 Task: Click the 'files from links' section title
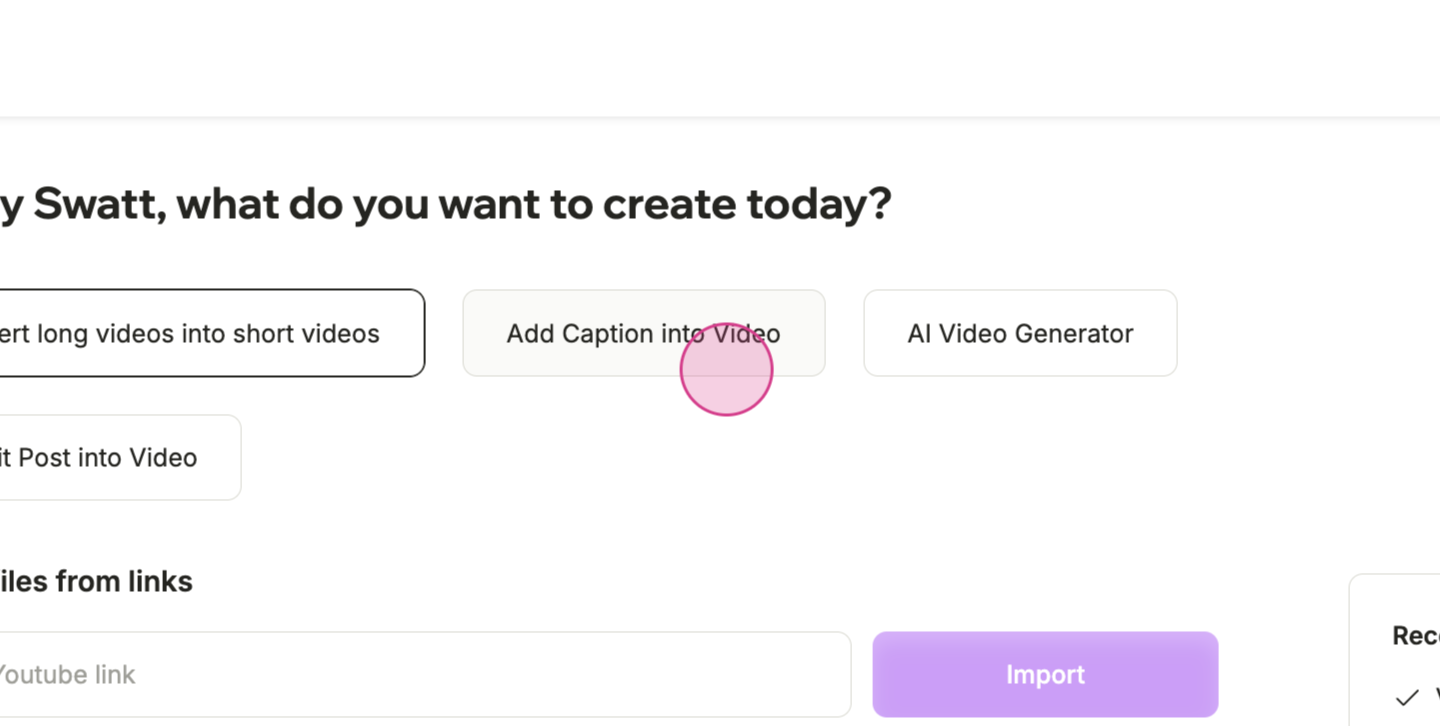[96, 581]
